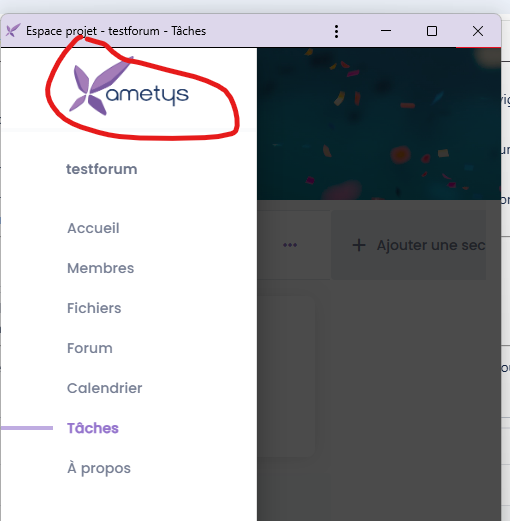Go to the Membres section
The width and height of the screenshot is (510, 521).
tap(100, 268)
